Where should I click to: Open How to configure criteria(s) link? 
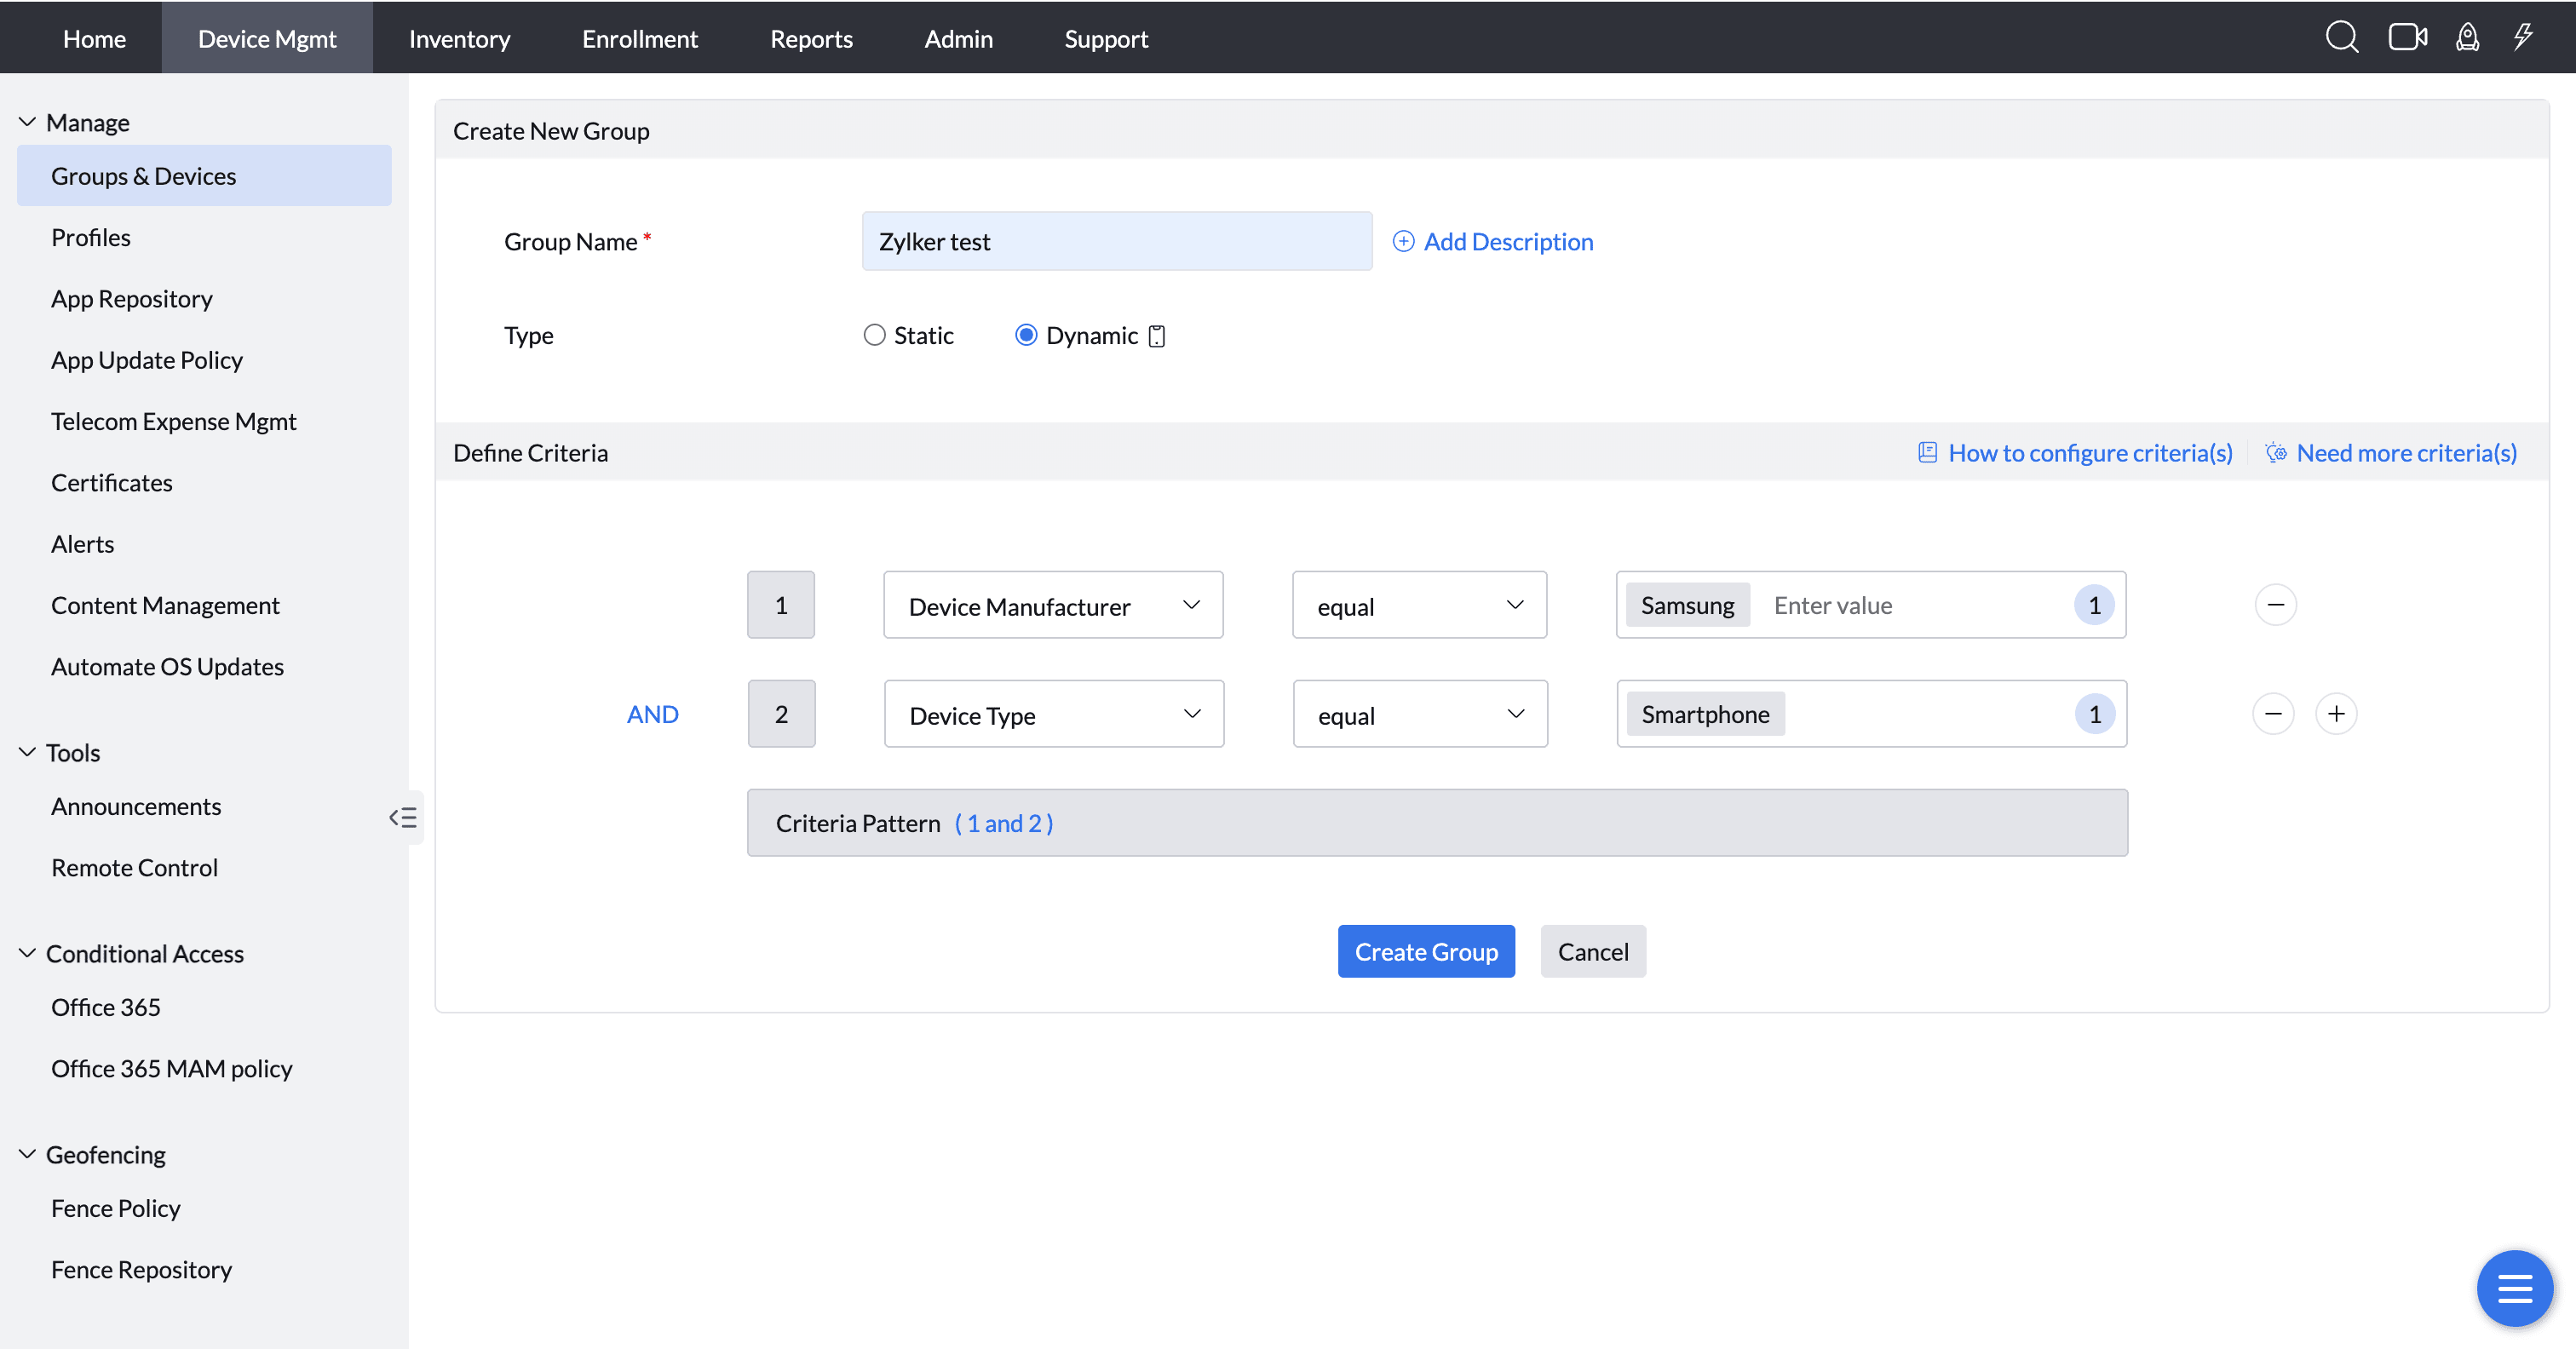[x=2090, y=453]
